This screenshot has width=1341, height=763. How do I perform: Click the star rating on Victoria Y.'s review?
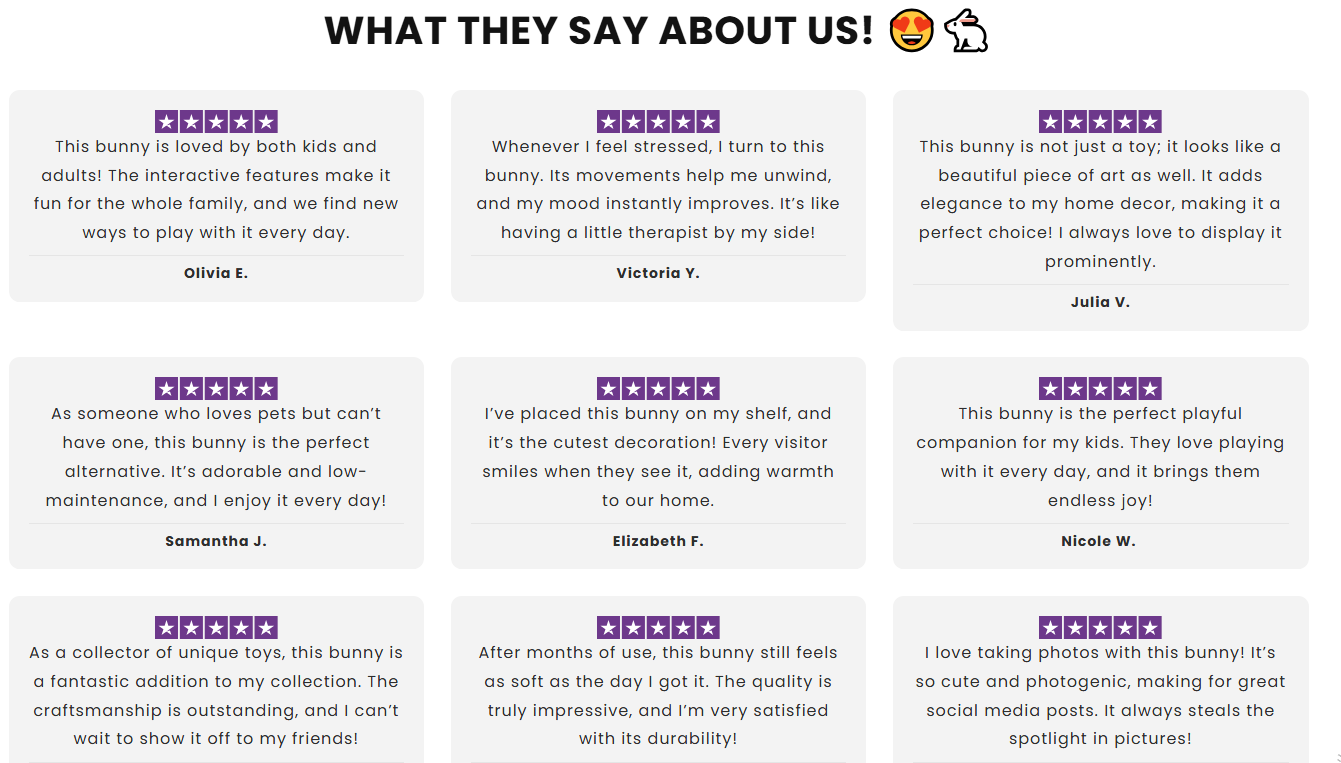pyautogui.click(x=658, y=122)
